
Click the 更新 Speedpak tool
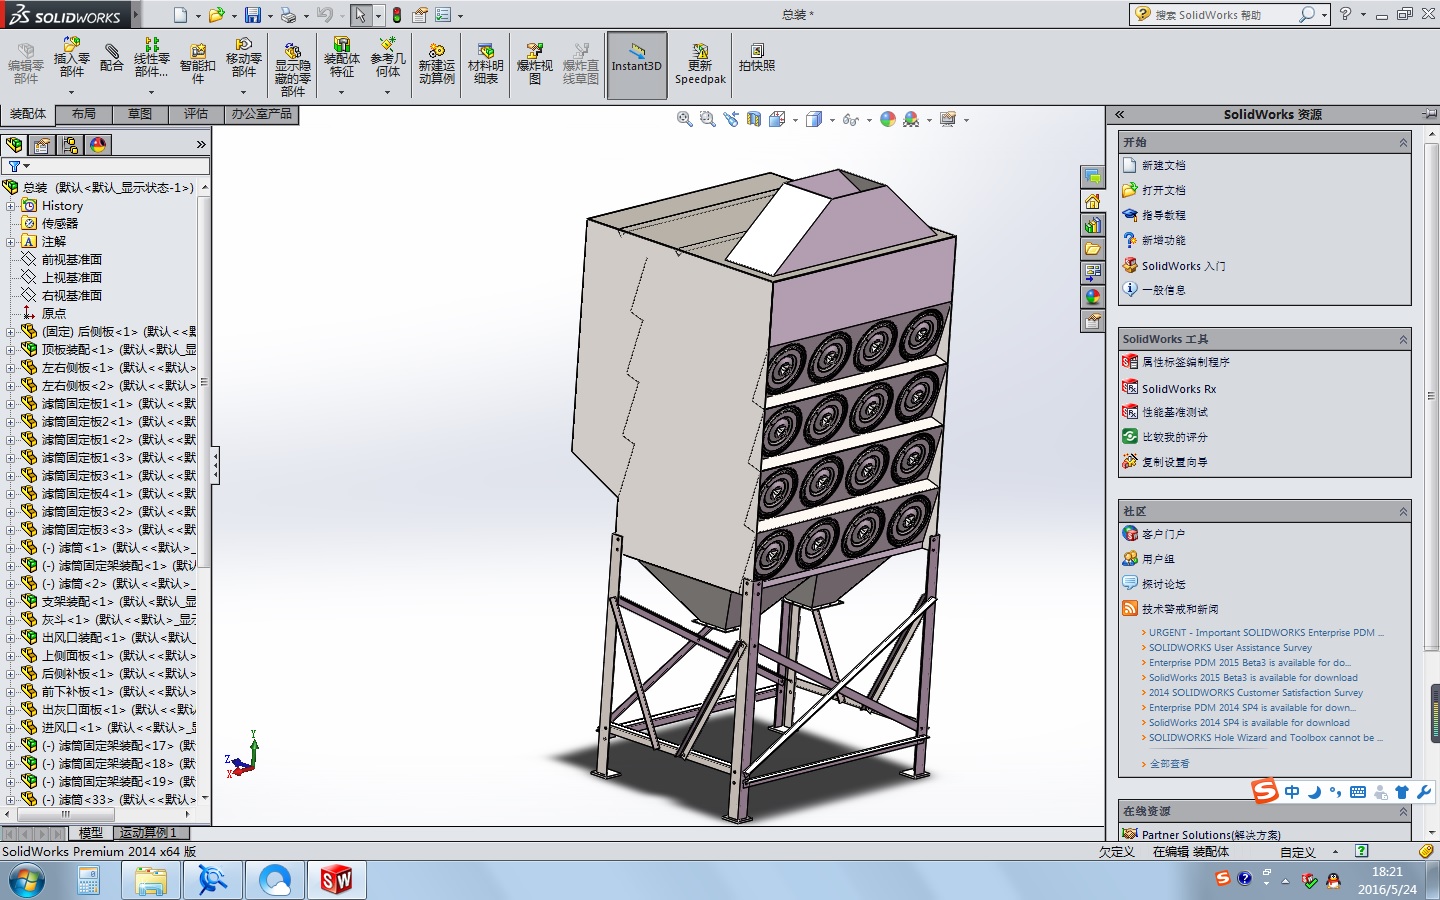(700, 64)
